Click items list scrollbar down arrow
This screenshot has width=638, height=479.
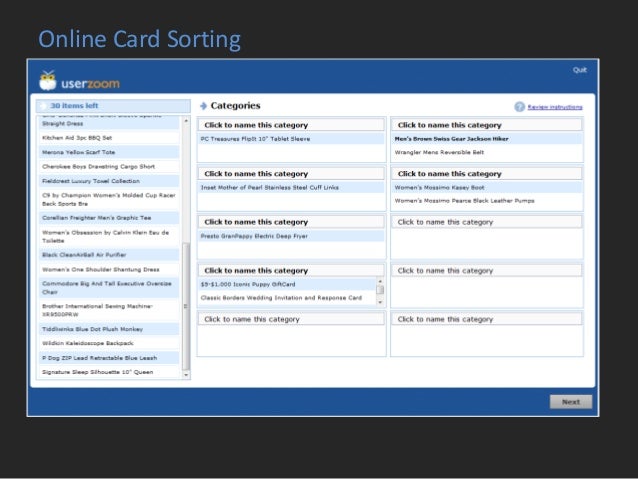tap(186, 375)
